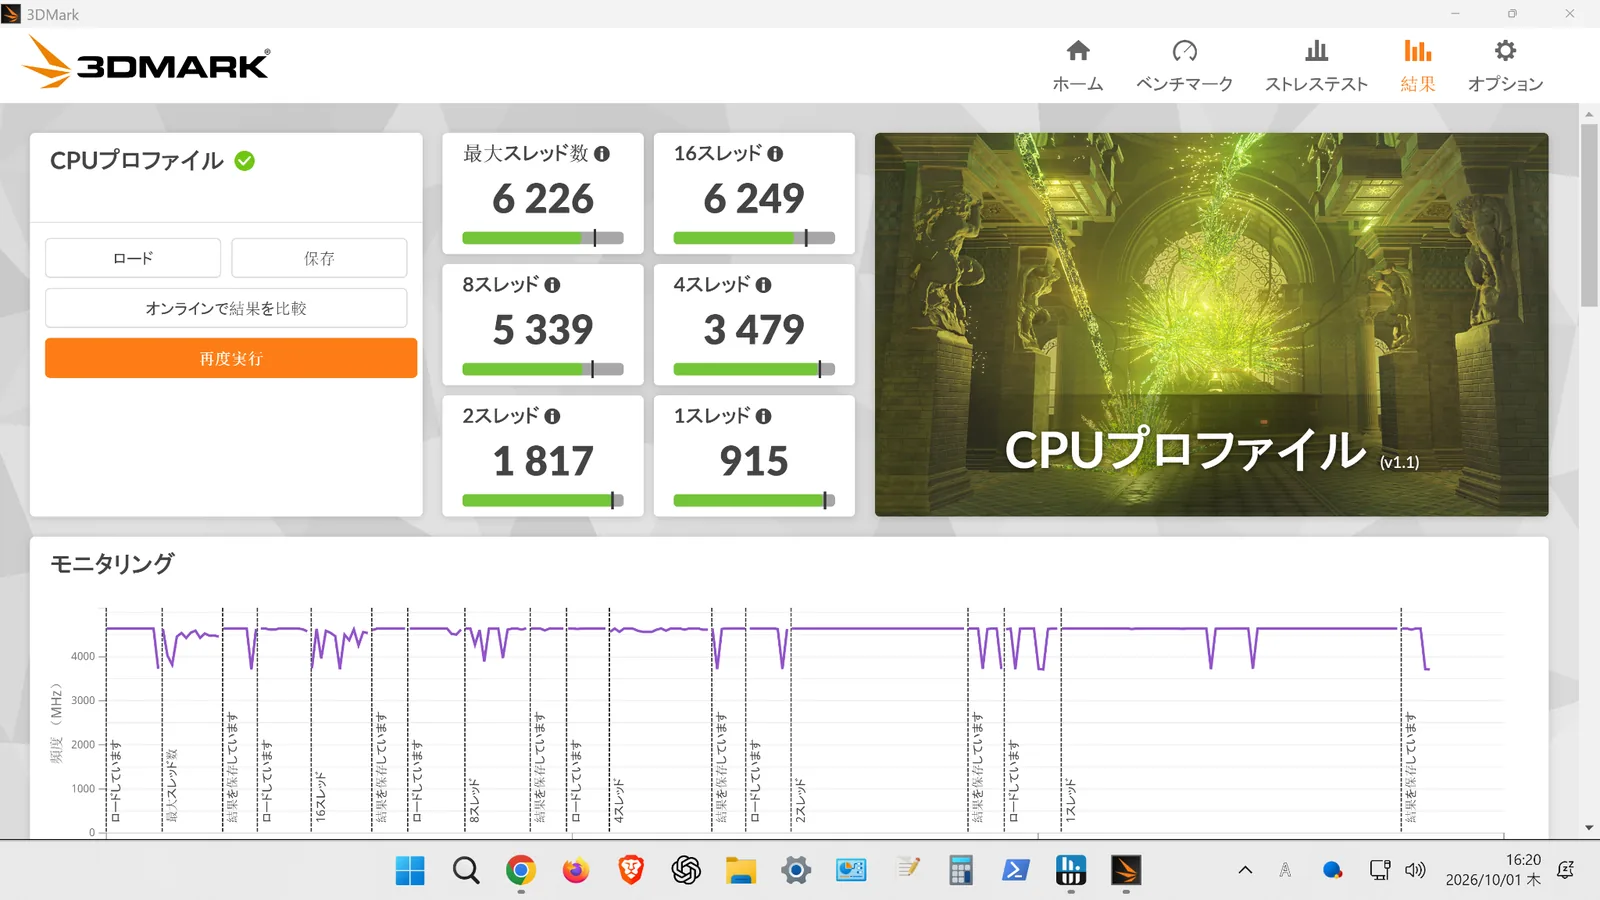This screenshot has height=900, width=1600.
Task: Click the CPUプロファイル preview image
Action: click(1211, 325)
